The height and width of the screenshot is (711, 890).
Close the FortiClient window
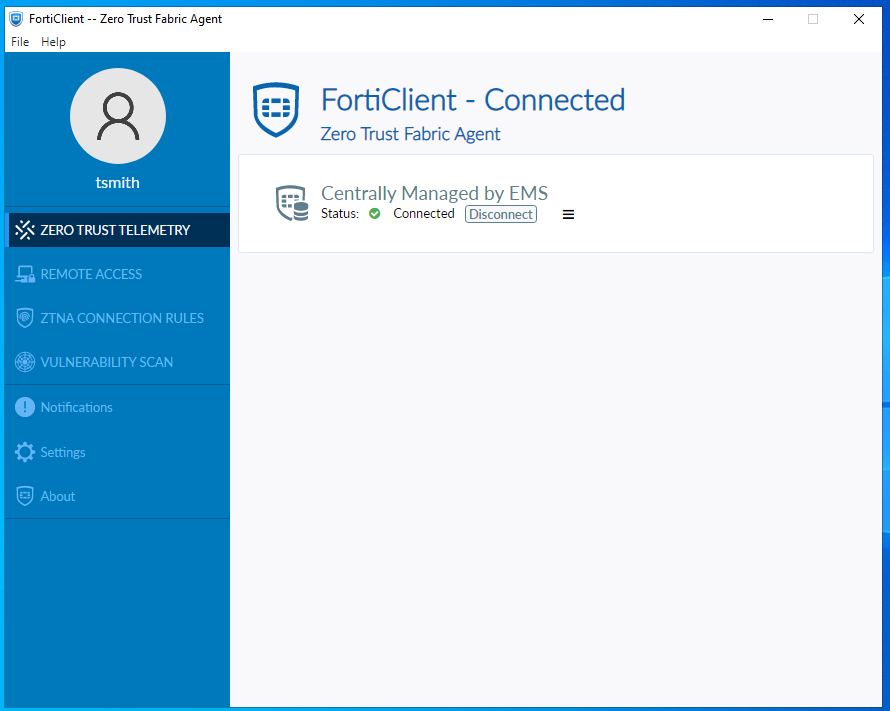859,19
